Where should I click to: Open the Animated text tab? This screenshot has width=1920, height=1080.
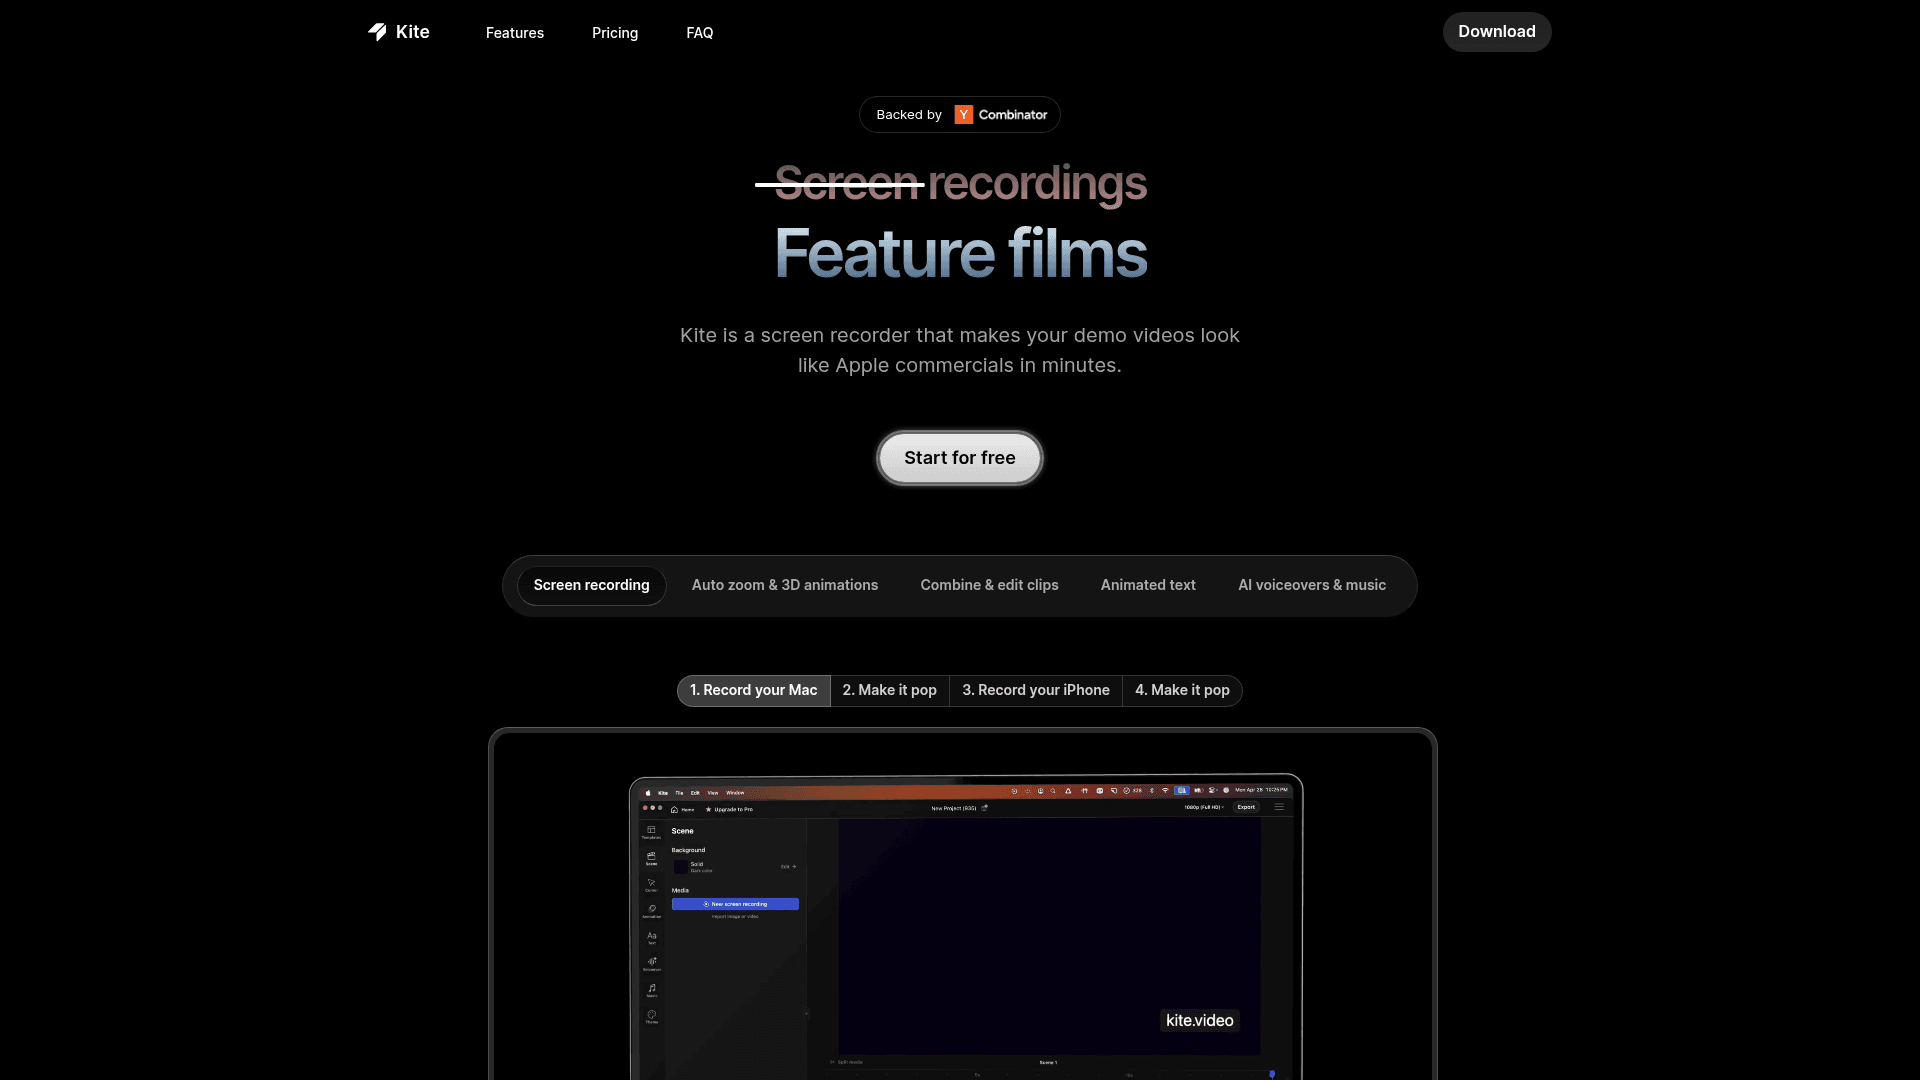1148,585
